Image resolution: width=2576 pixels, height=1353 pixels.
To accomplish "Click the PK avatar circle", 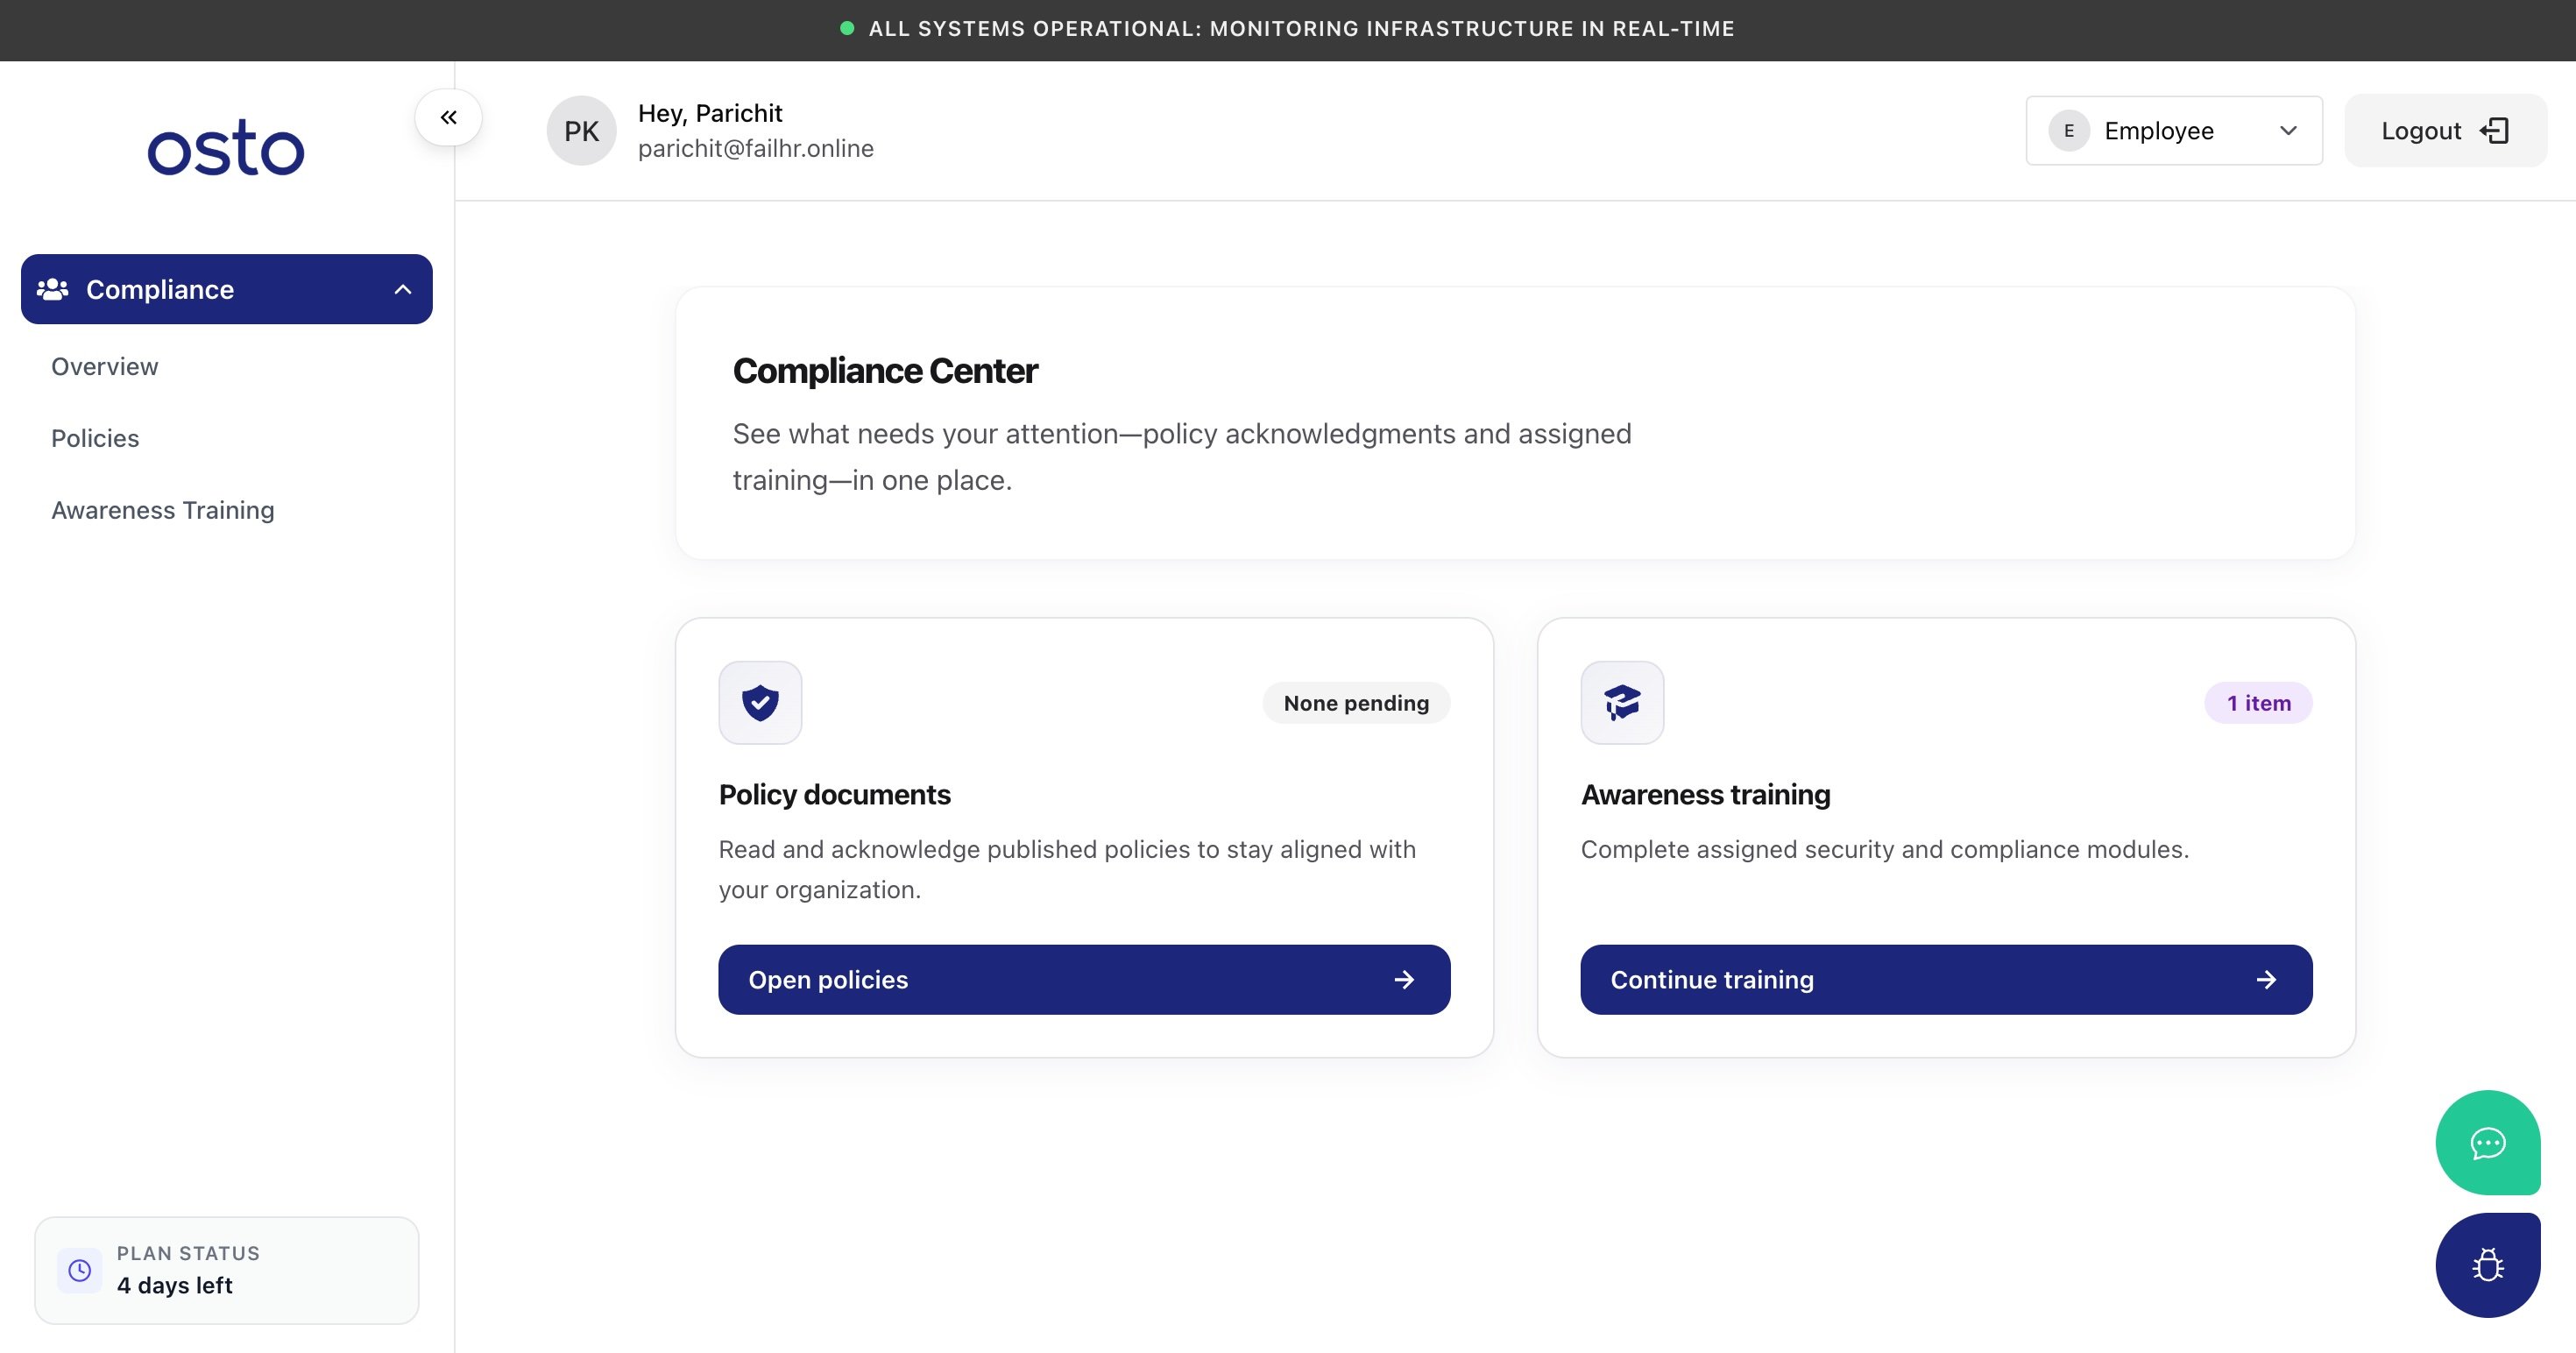I will click(581, 131).
